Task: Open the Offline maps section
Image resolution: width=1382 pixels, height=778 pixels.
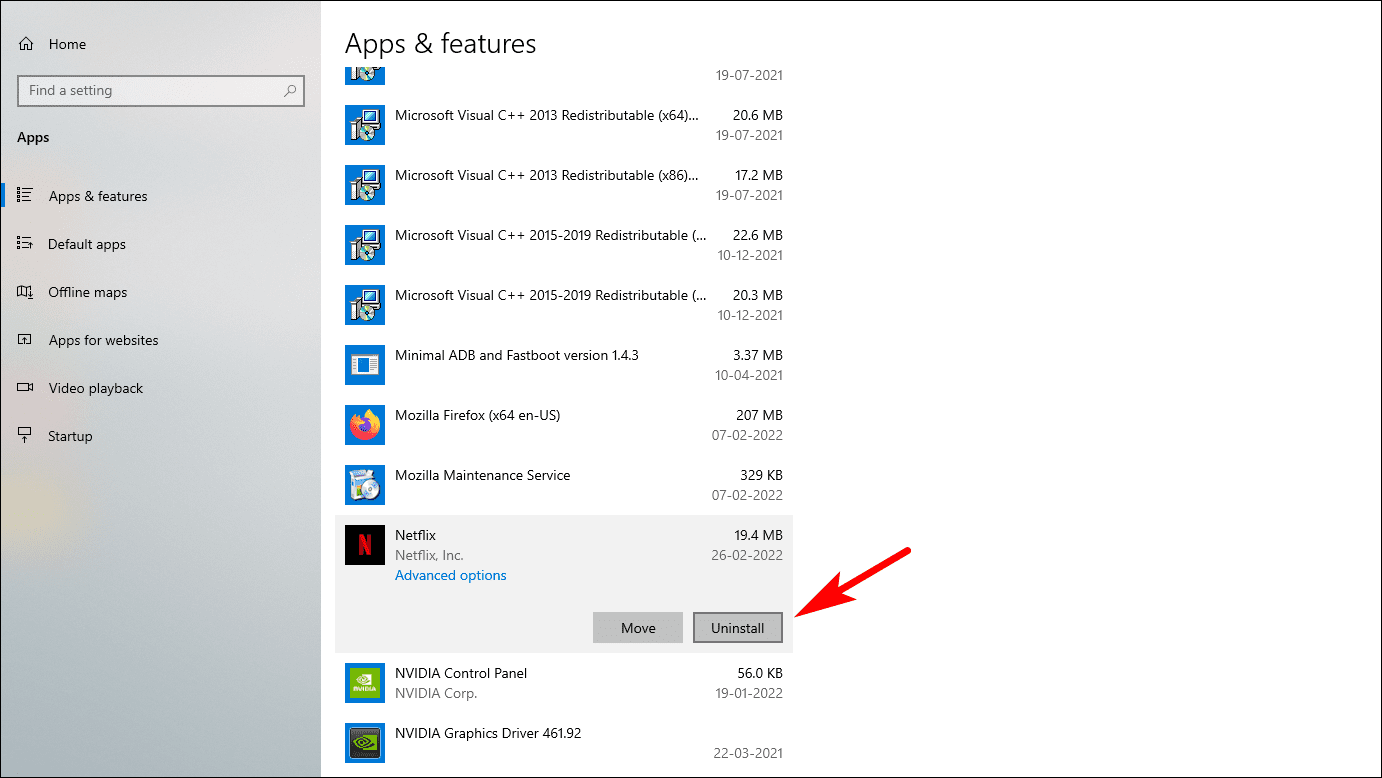Action: coord(160,292)
